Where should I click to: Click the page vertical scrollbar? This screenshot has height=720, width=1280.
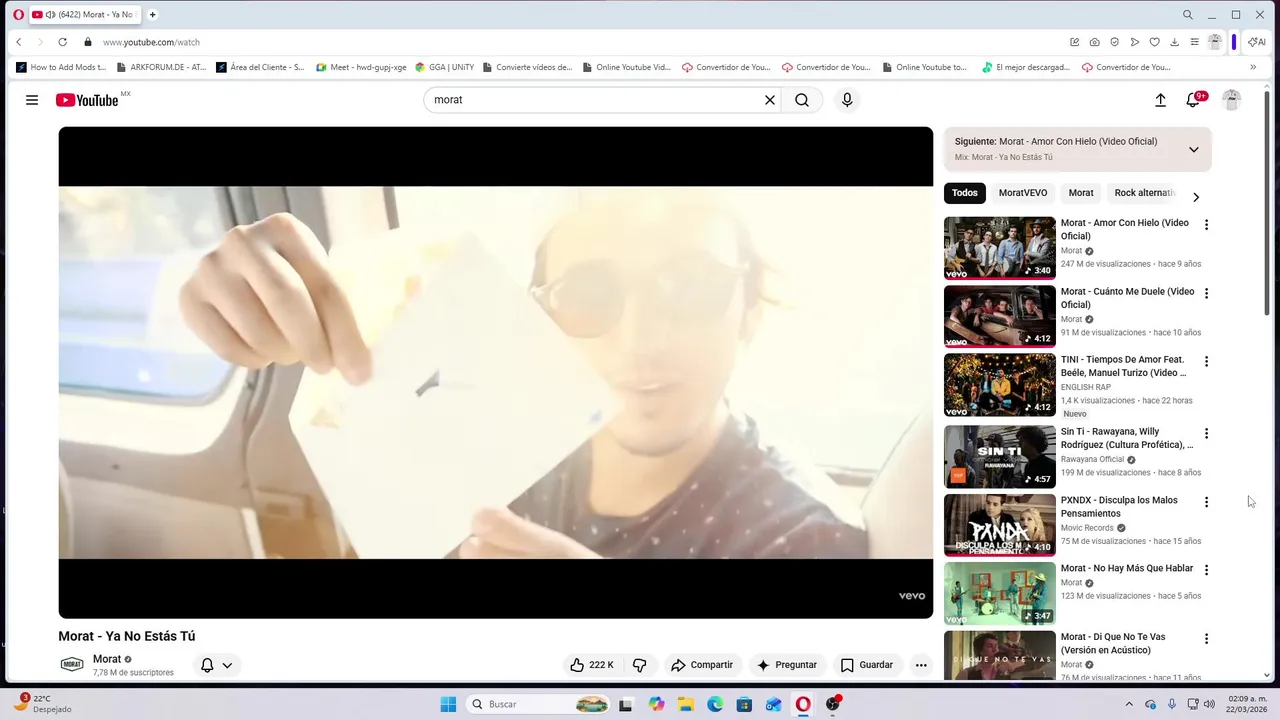1268,205
